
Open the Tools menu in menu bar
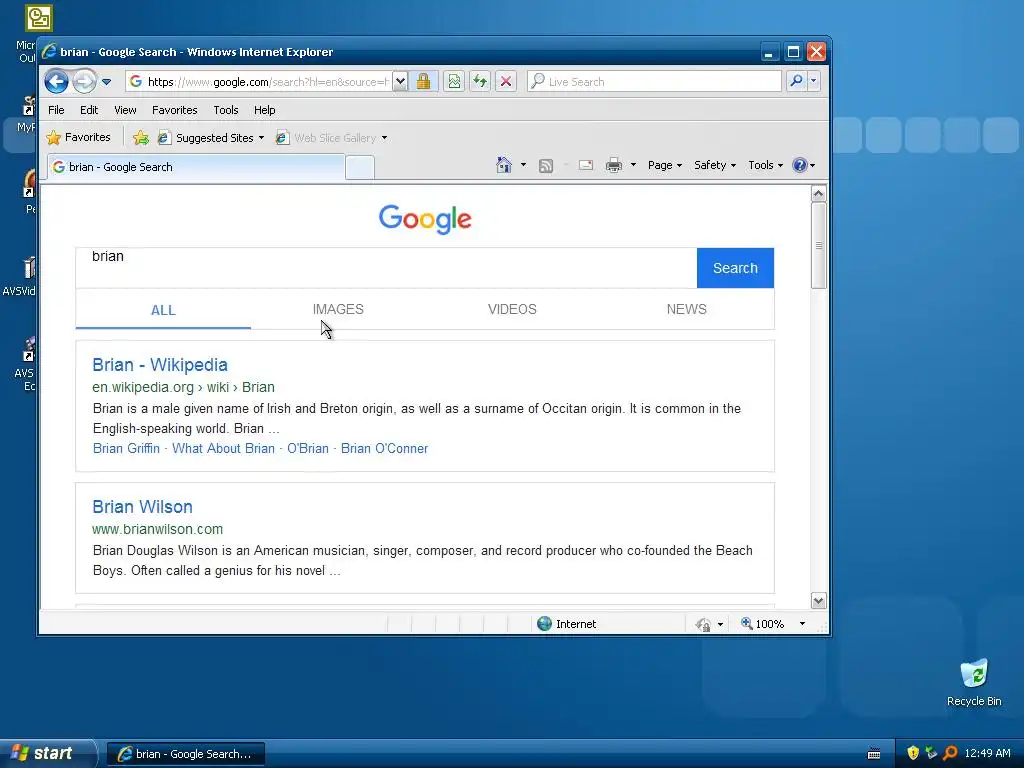tap(225, 110)
